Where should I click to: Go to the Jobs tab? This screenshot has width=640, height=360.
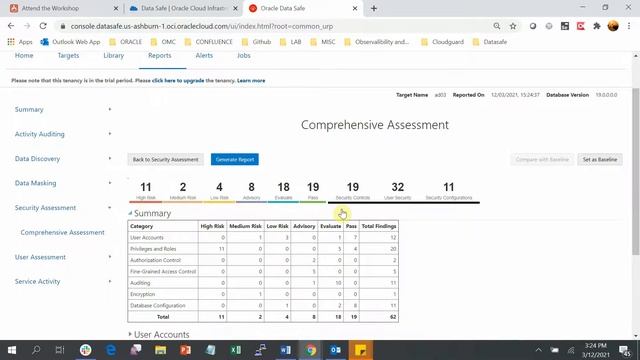click(x=244, y=56)
